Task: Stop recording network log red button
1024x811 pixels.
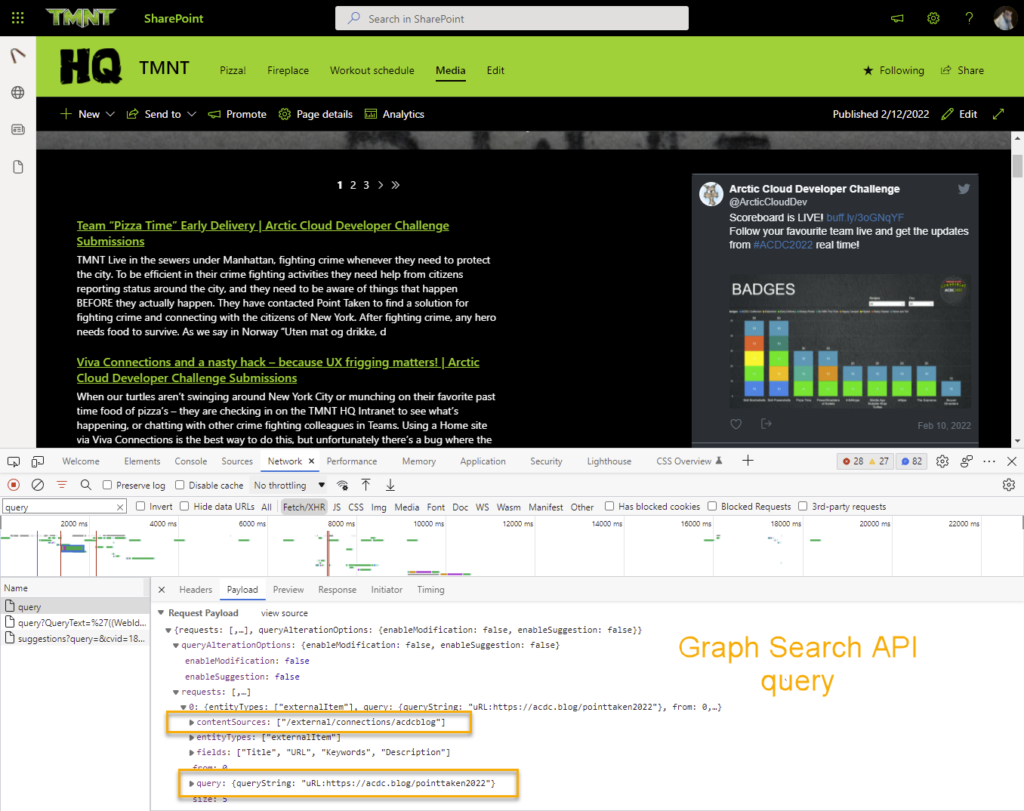Action: [13, 485]
